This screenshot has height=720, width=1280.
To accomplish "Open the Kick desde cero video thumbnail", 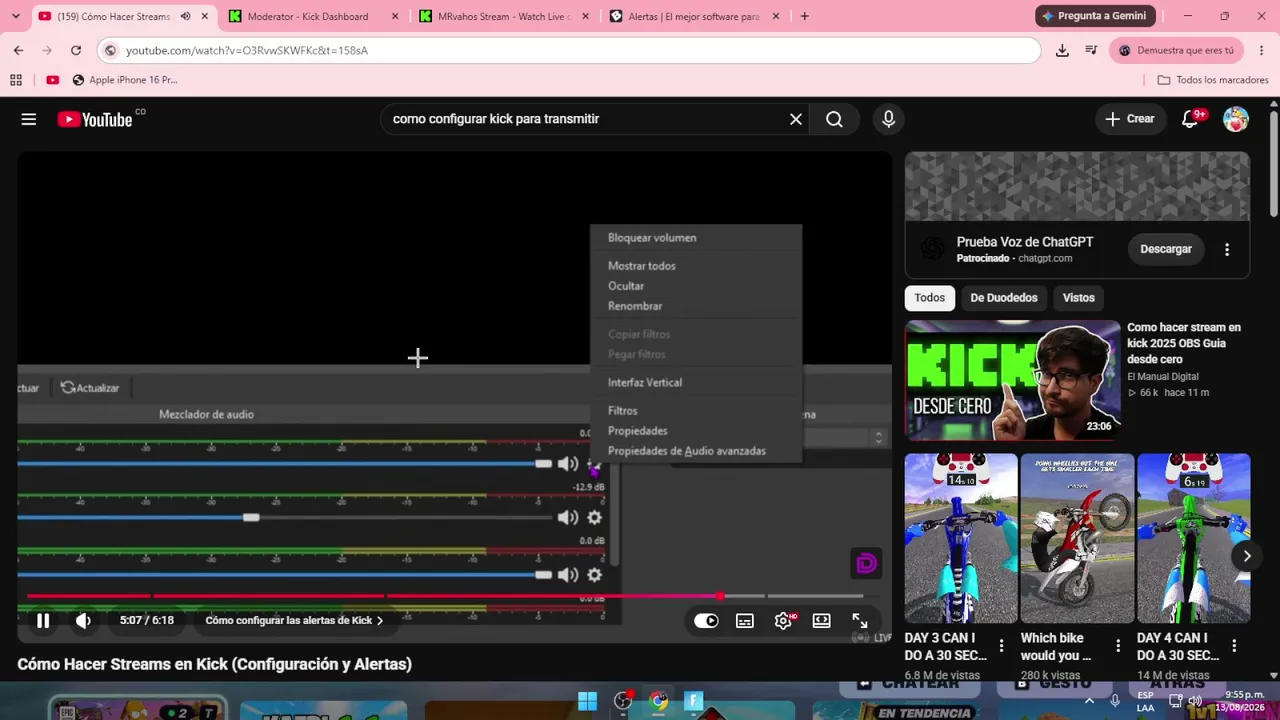I will point(1013,381).
